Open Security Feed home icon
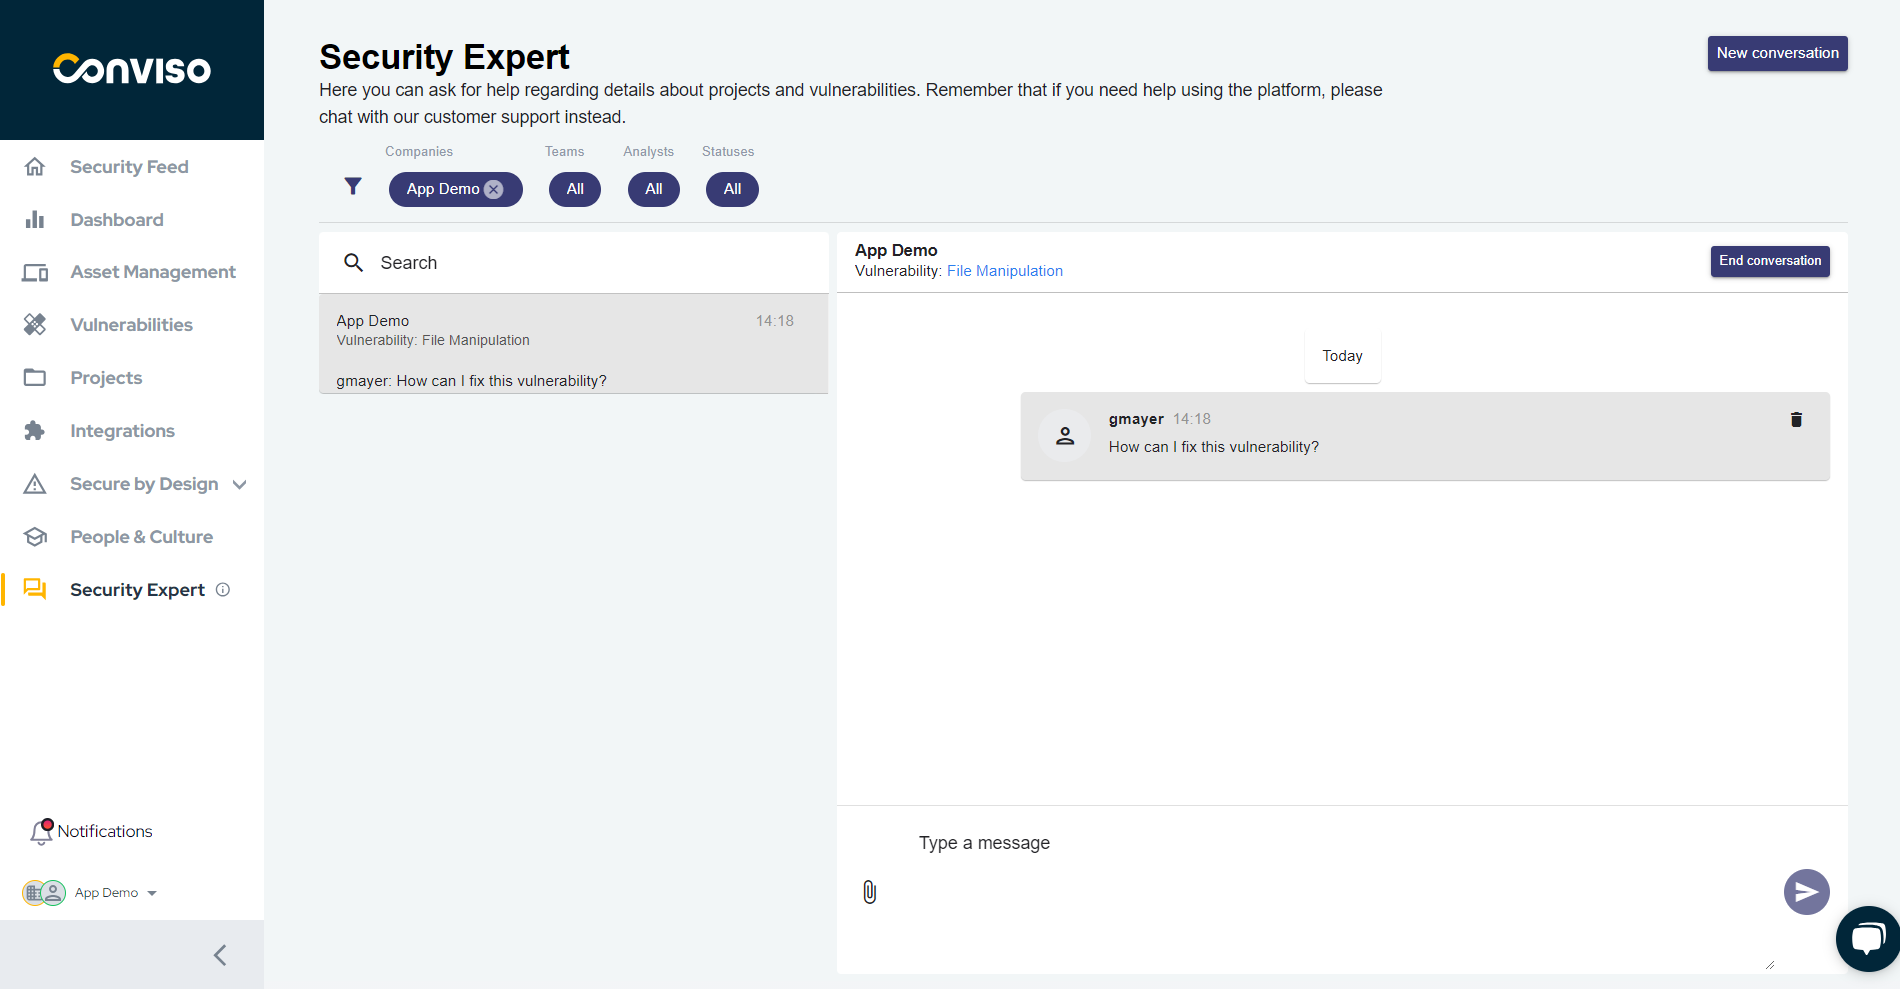Image resolution: width=1900 pixels, height=989 pixels. point(35,167)
